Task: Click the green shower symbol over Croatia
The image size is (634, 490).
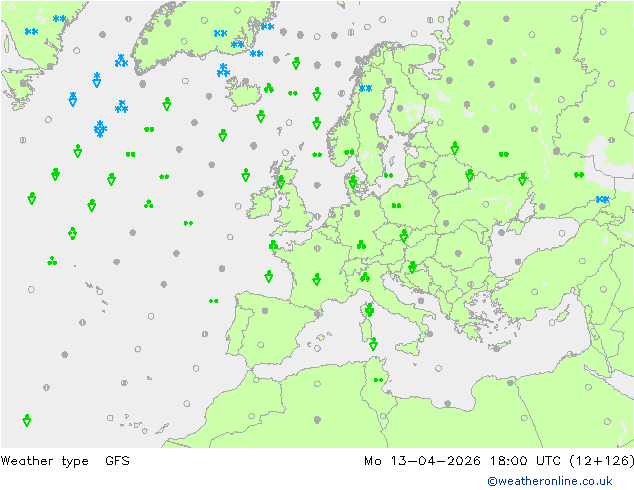Action: (412, 267)
